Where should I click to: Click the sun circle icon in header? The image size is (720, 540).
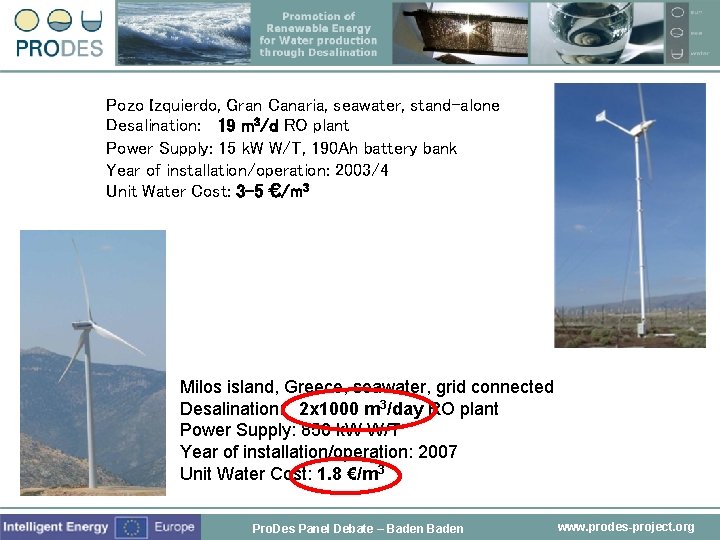point(27,20)
